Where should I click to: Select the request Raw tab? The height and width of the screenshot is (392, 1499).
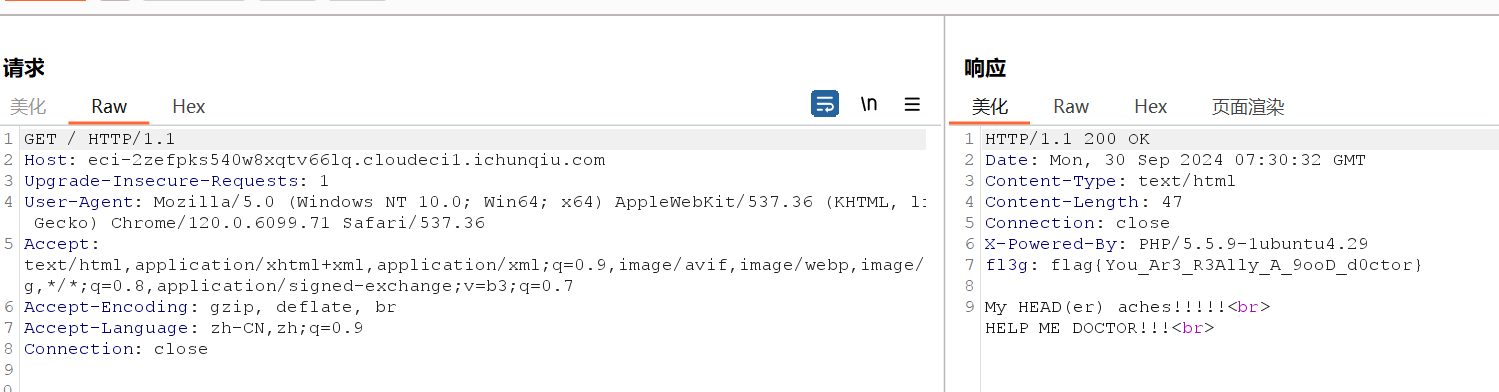[x=109, y=106]
